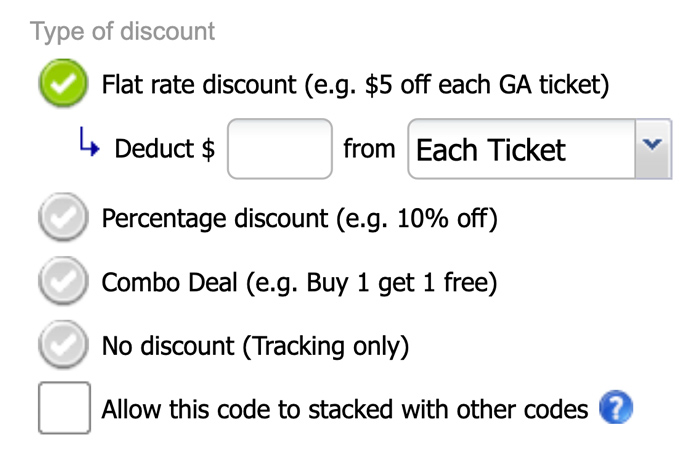
Task: Click the "Deduct $" label
Action: point(165,150)
